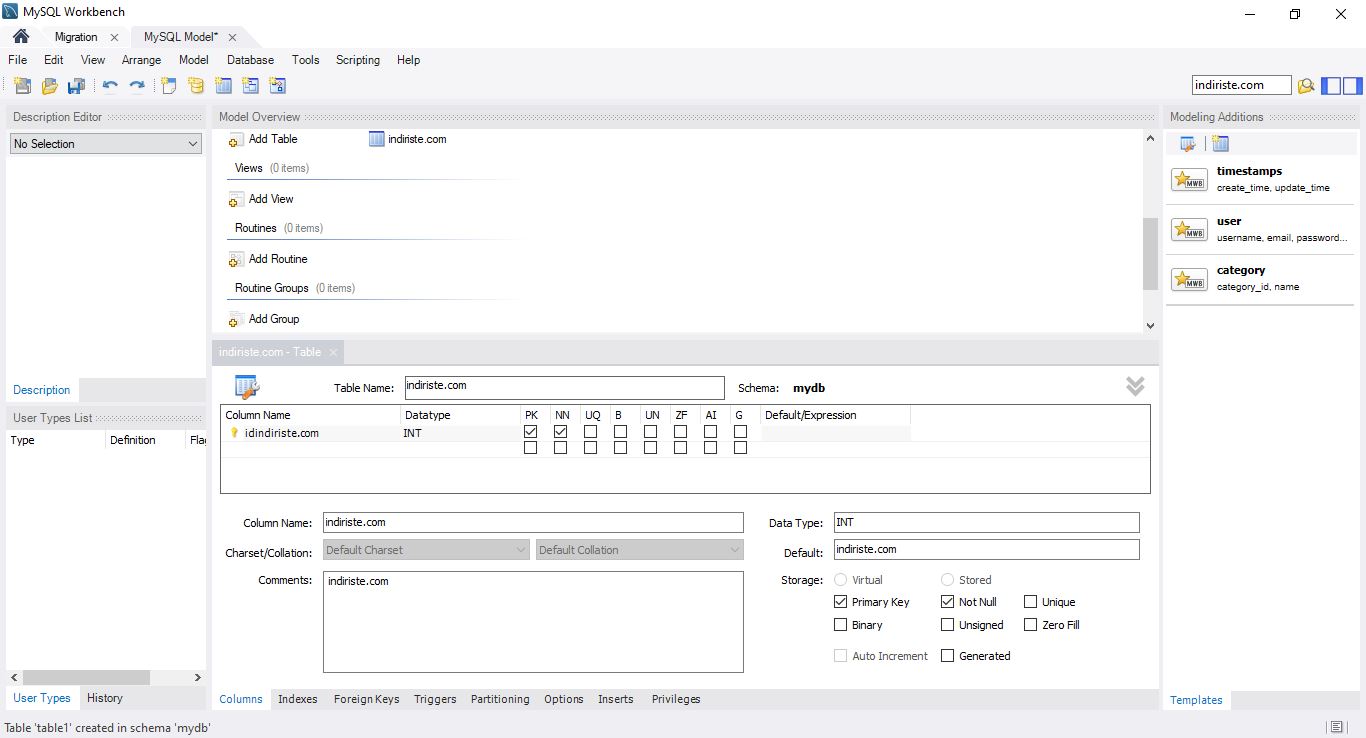Open the History tab
Screen dimensions: 1366x738
[x=104, y=698]
